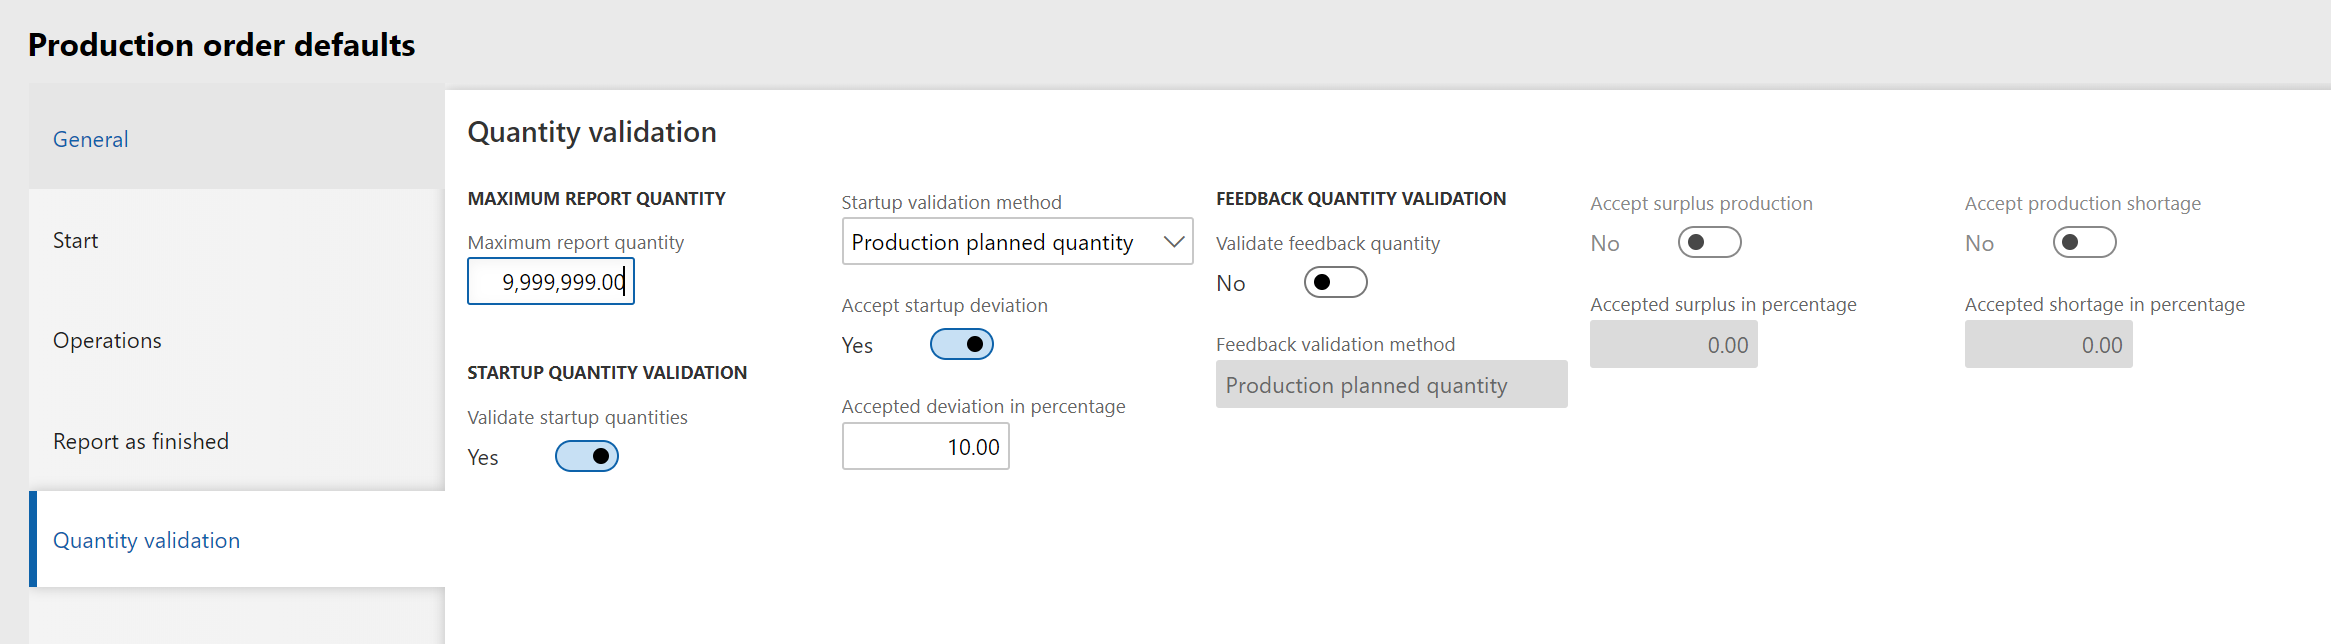Image resolution: width=2331 pixels, height=644 pixels.
Task: Click Accepted shortage in percentage field
Action: 2048,345
